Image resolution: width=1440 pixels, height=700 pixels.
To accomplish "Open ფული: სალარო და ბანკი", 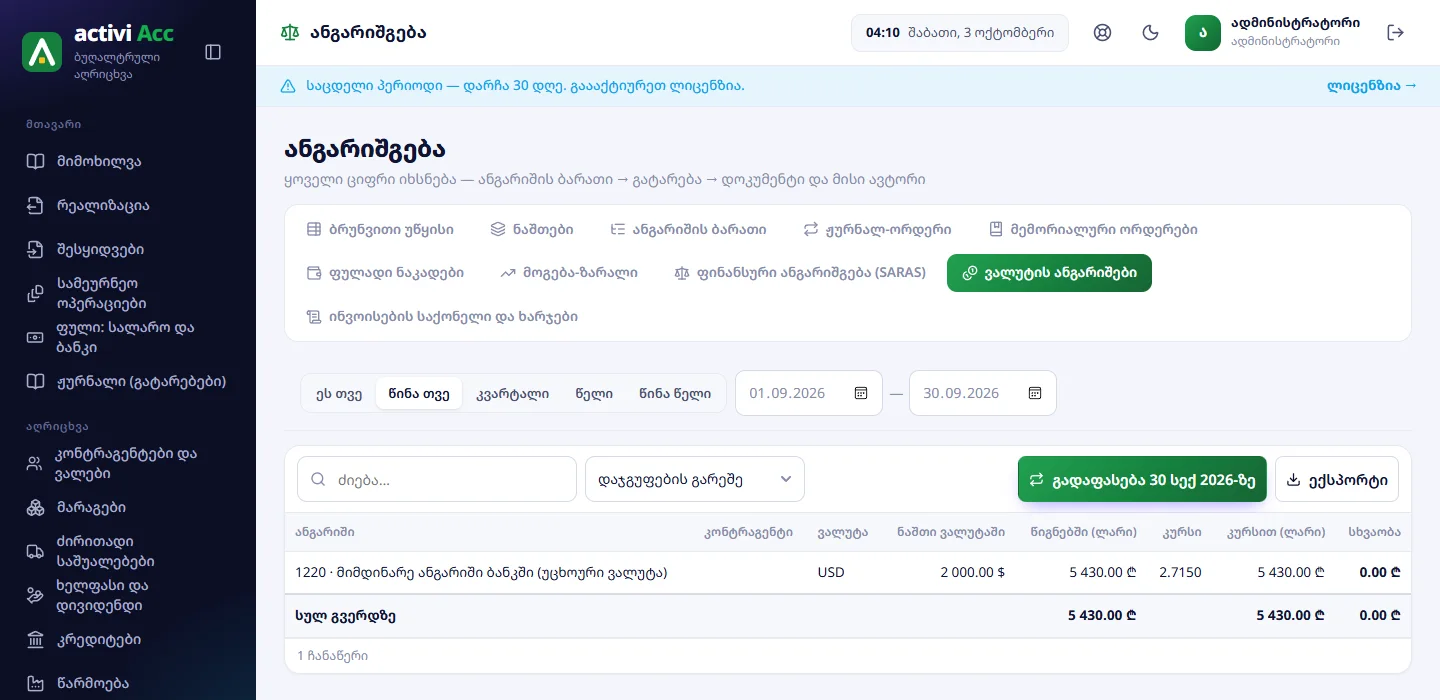I will [x=128, y=337].
